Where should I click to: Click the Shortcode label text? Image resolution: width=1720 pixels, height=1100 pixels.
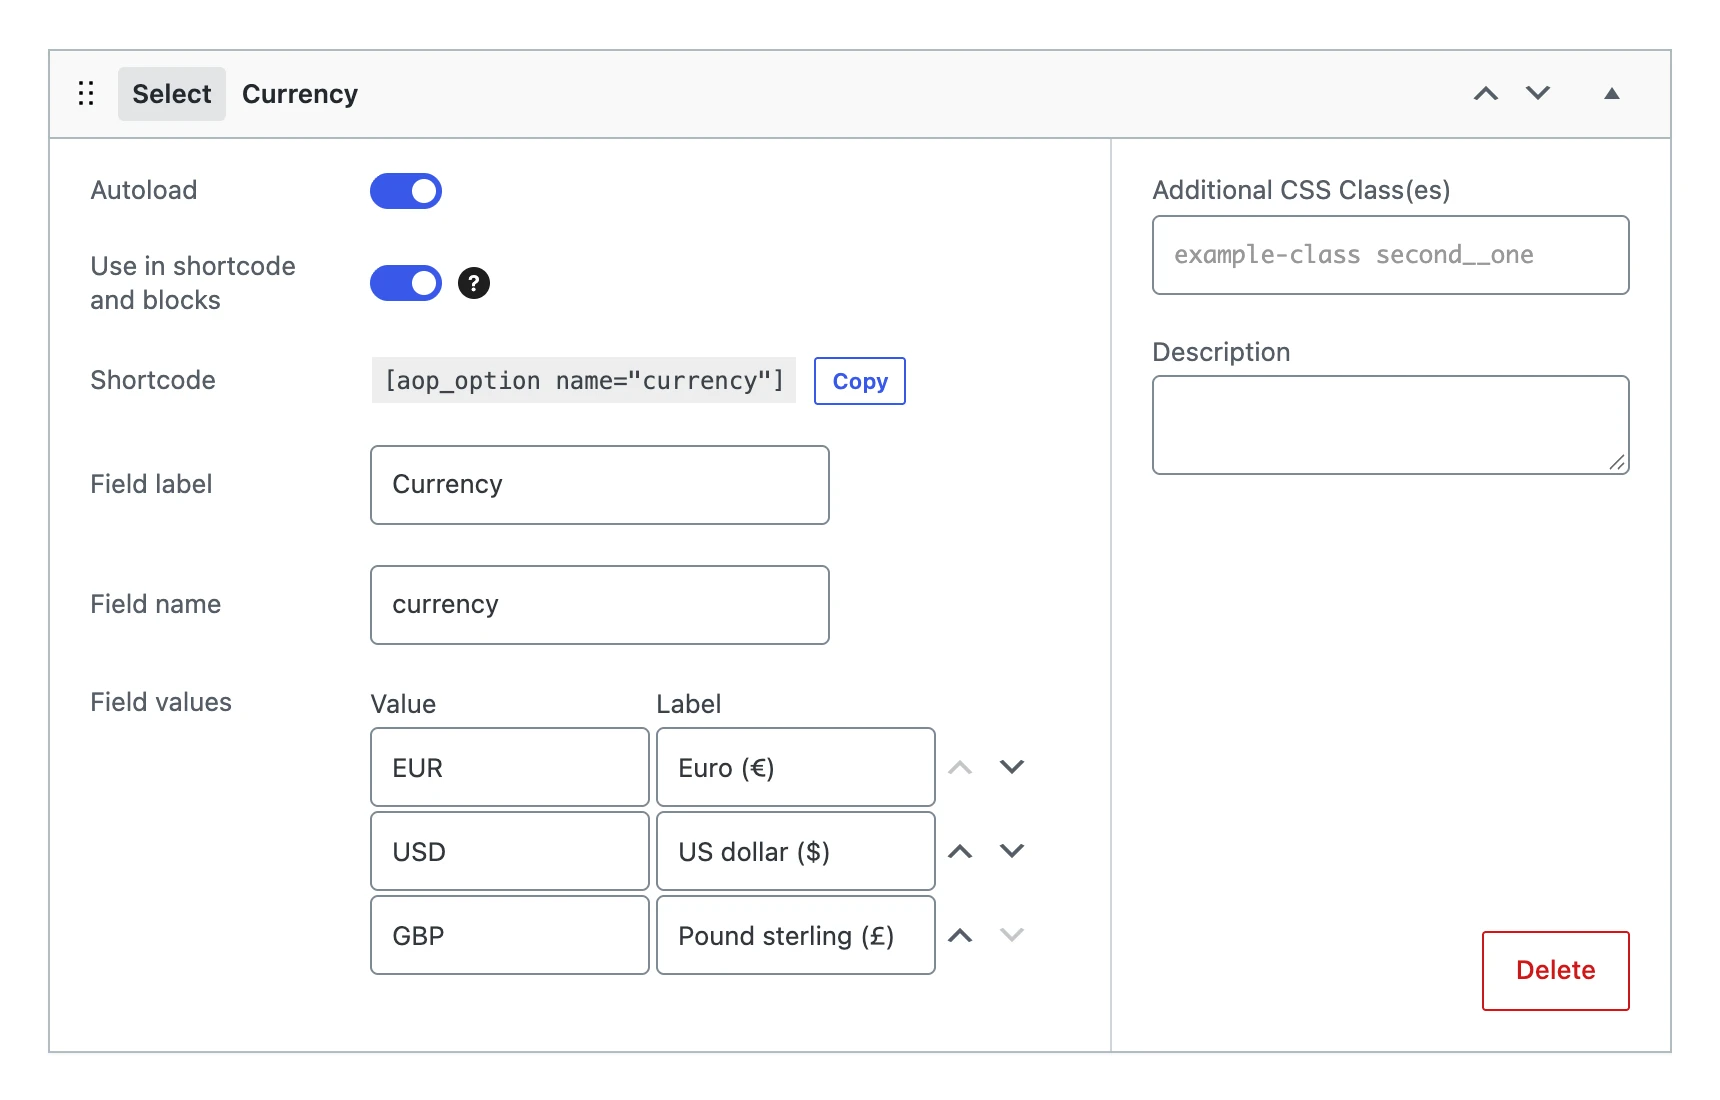pyautogui.click(x=153, y=380)
